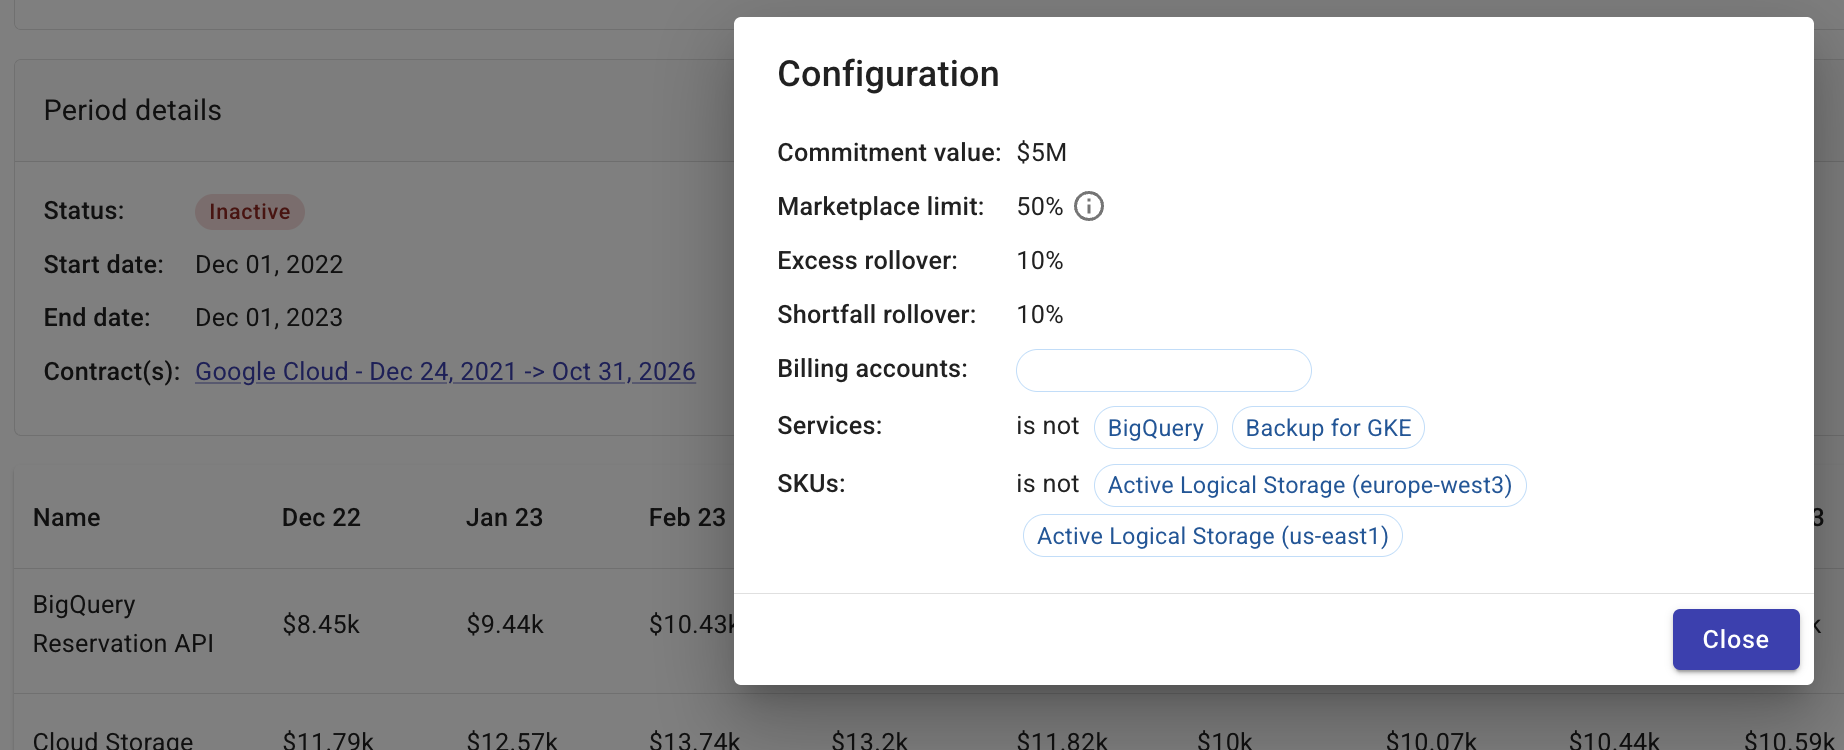1844x750 pixels.
Task: Click the Inactive status badge
Action: click(250, 212)
